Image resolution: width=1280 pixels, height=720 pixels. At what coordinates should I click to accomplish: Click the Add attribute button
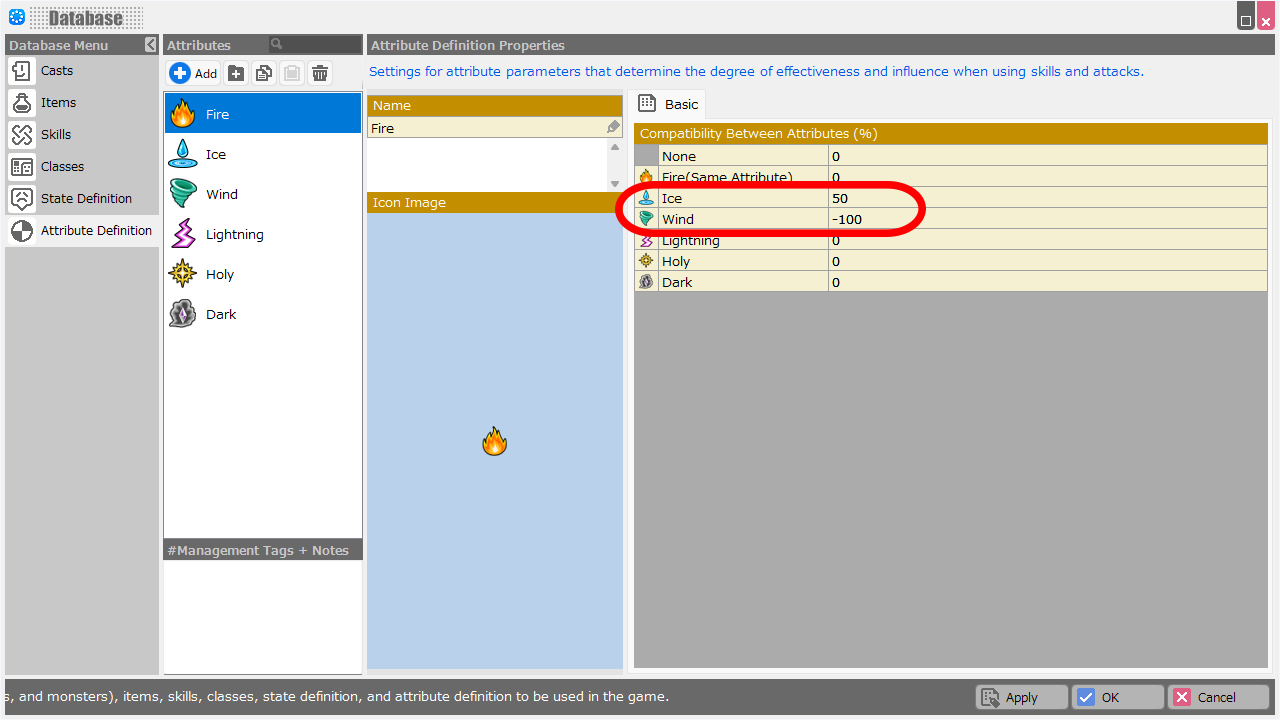coord(194,73)
